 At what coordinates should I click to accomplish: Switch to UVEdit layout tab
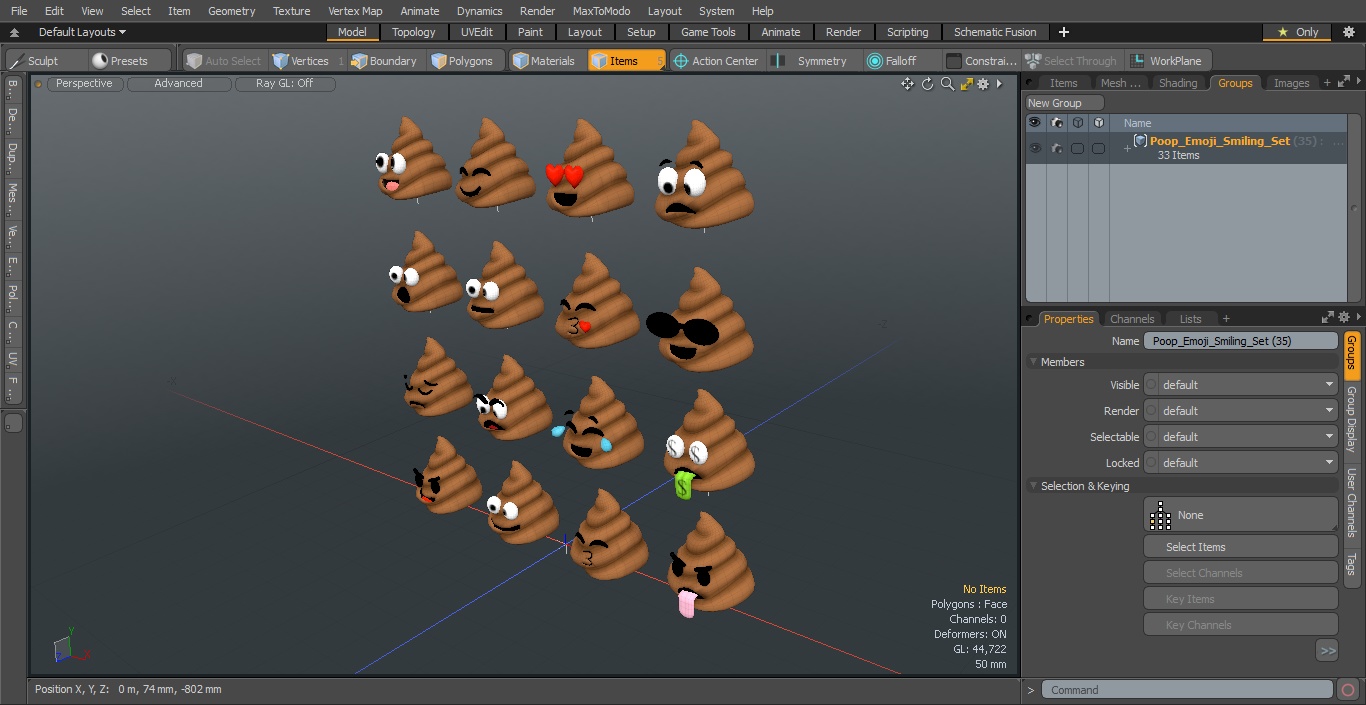coord(477,32)
